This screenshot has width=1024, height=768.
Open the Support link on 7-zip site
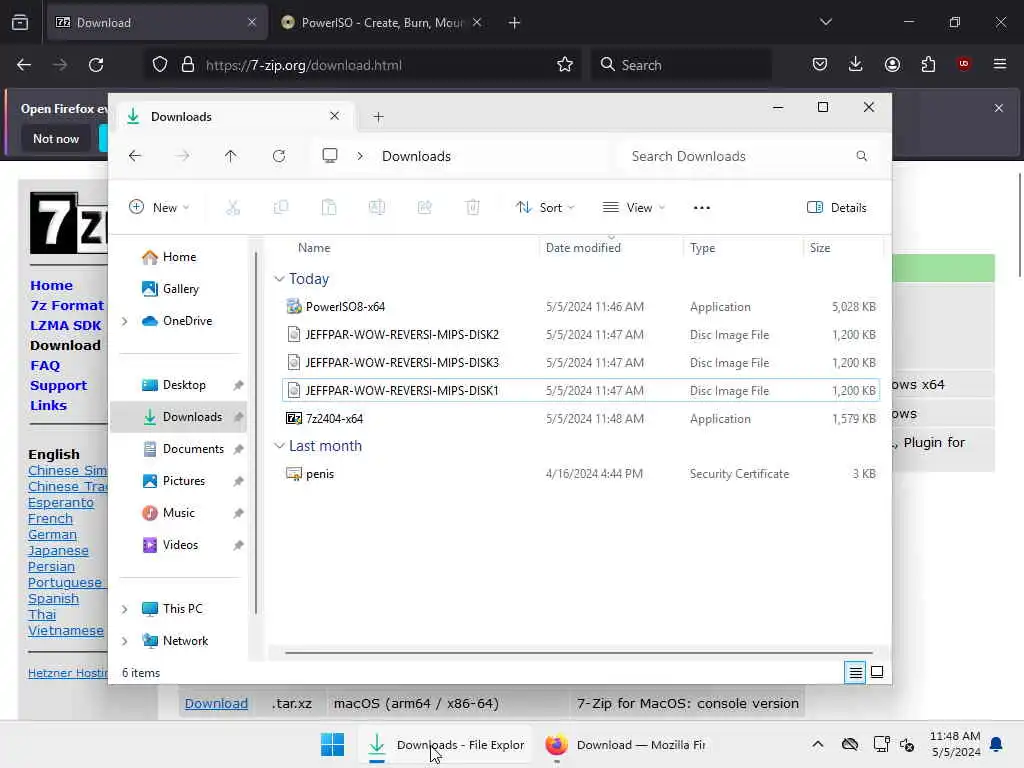click(x=58, y=385)
